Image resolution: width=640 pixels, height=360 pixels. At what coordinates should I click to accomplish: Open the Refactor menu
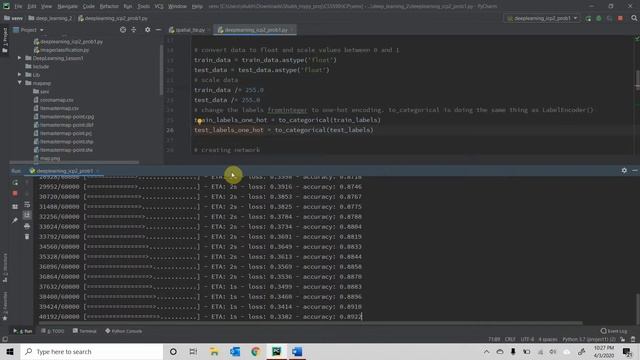(109, 7)
